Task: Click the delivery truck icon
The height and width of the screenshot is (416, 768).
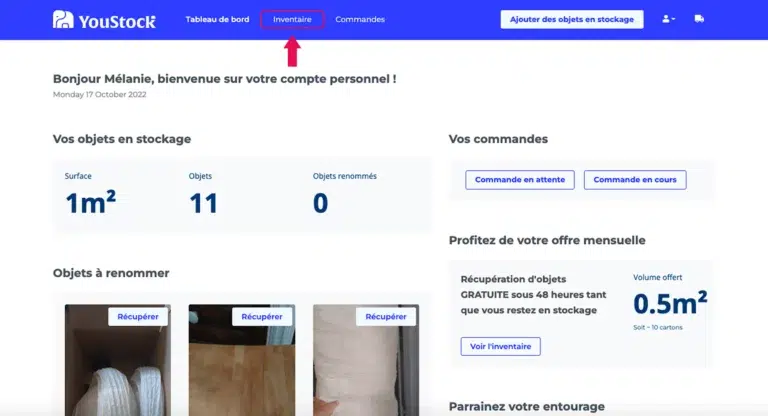Action: pyautogui.click(x=699, y=19)
